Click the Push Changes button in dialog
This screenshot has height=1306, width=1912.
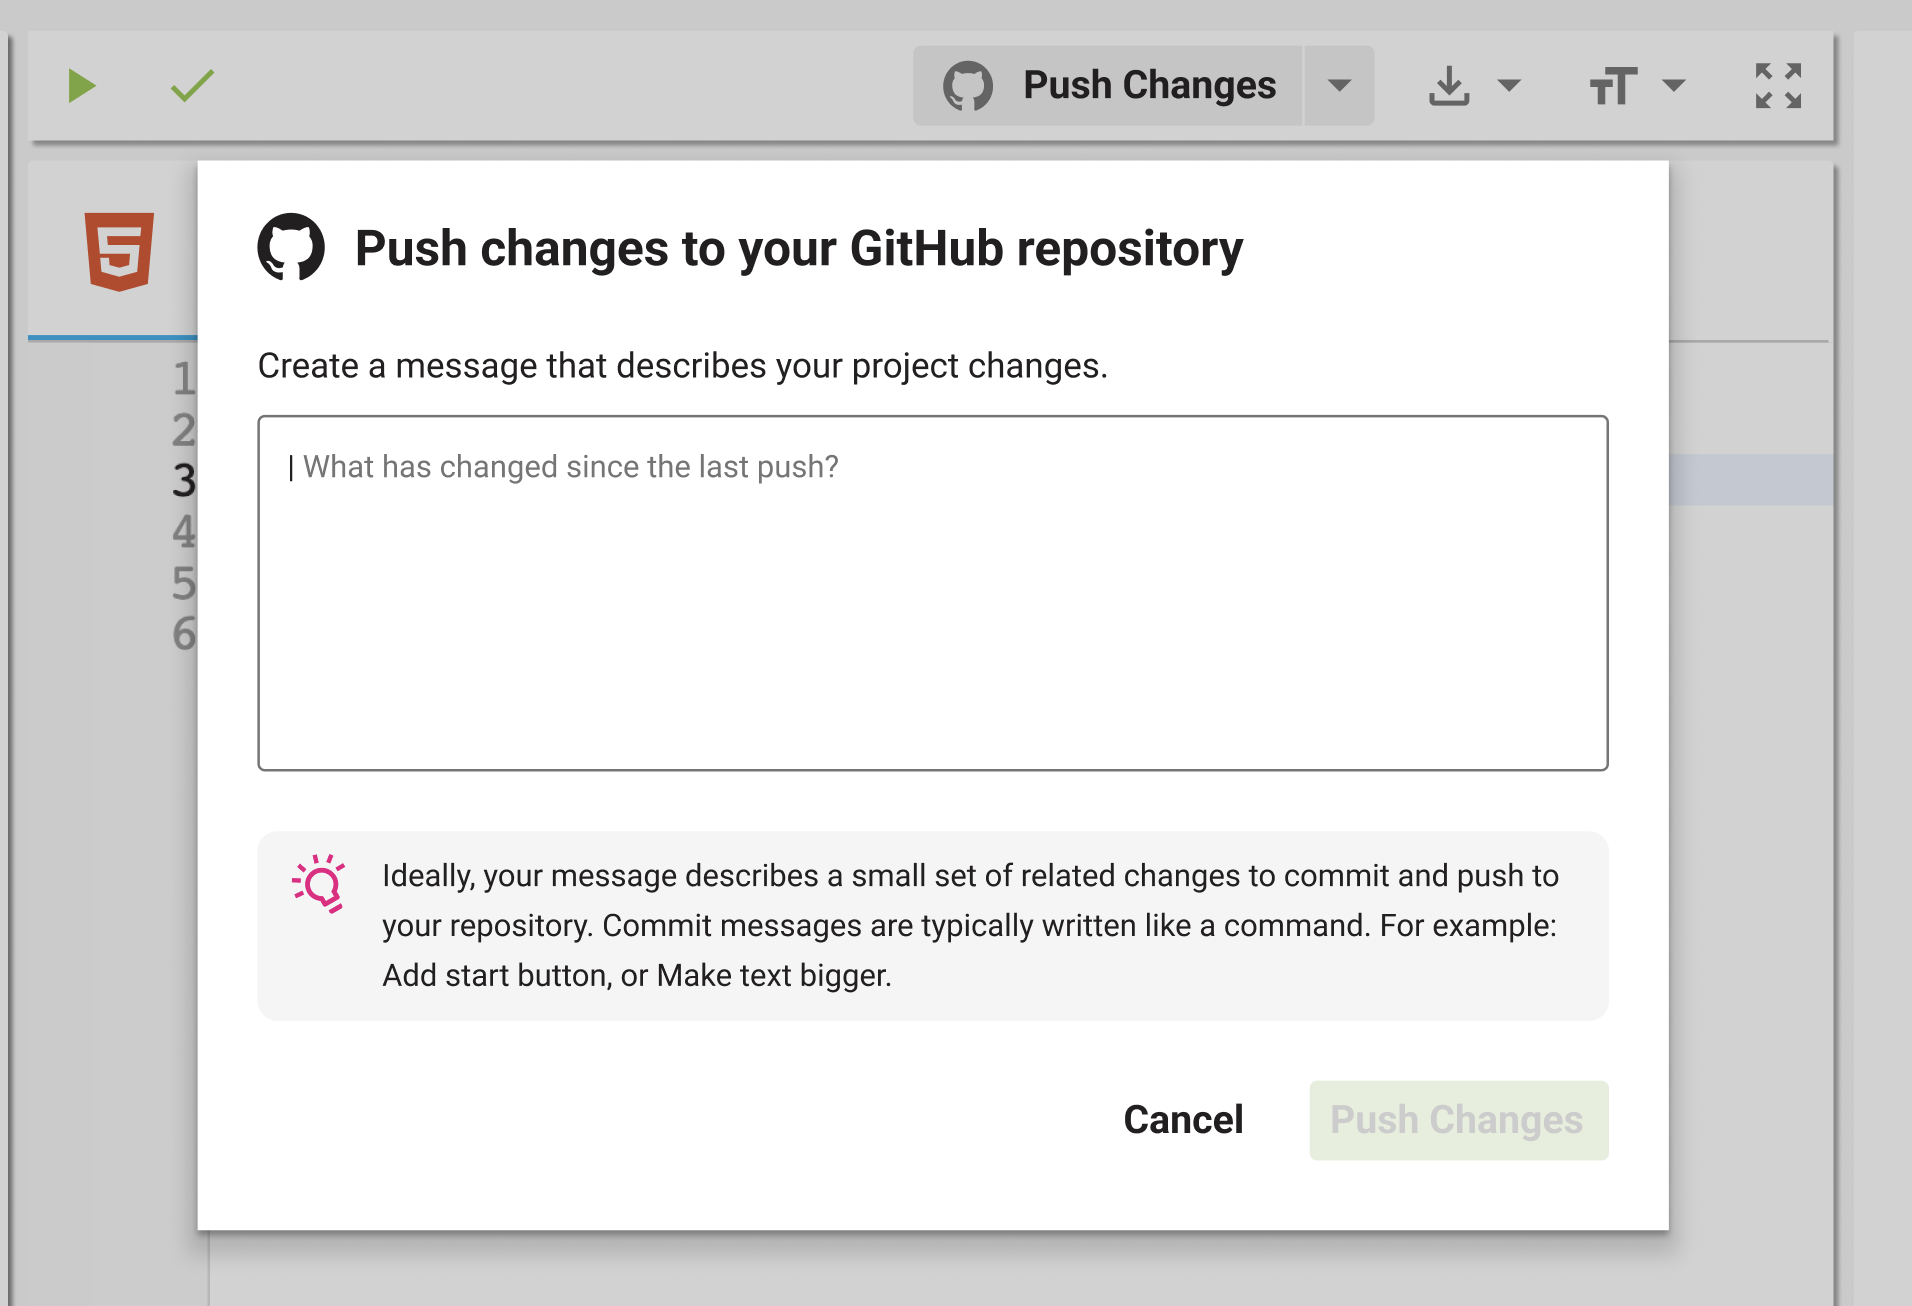[x=1459, y=1120]
